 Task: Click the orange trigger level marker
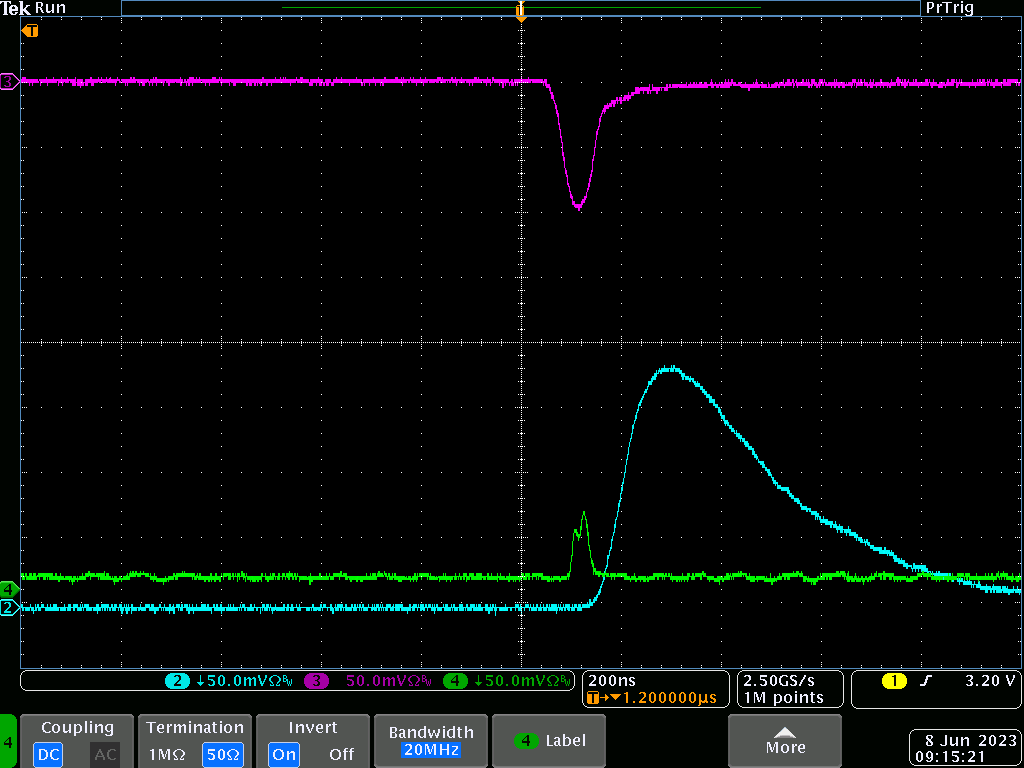coord(31,31)
